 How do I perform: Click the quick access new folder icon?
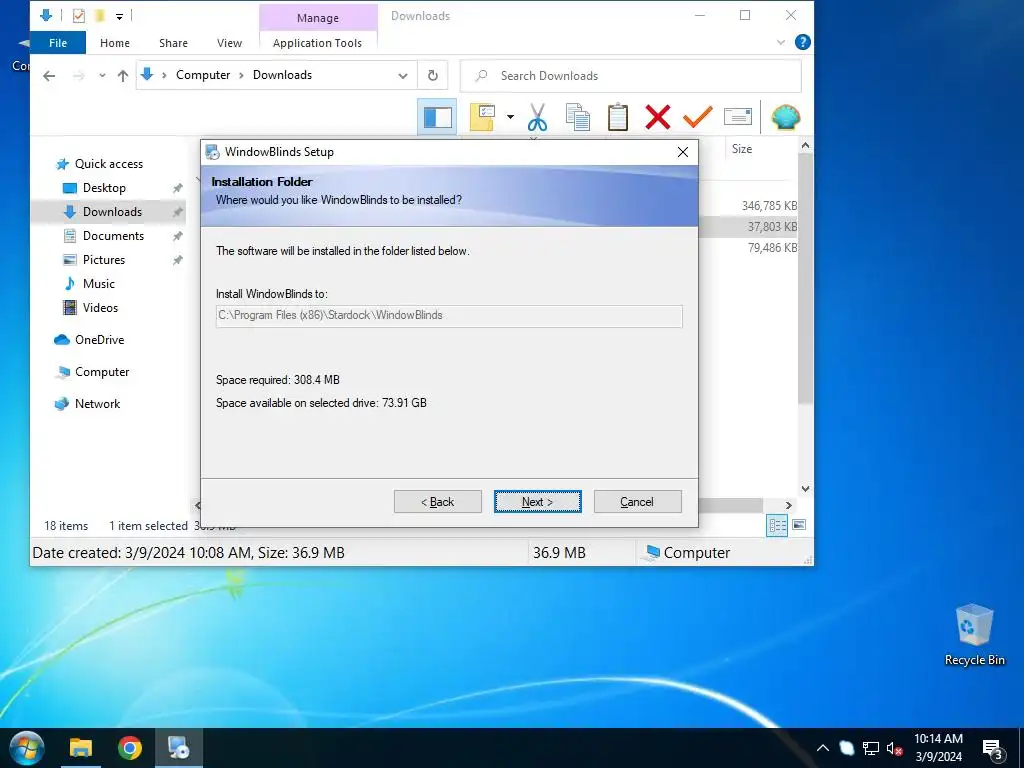99,16
